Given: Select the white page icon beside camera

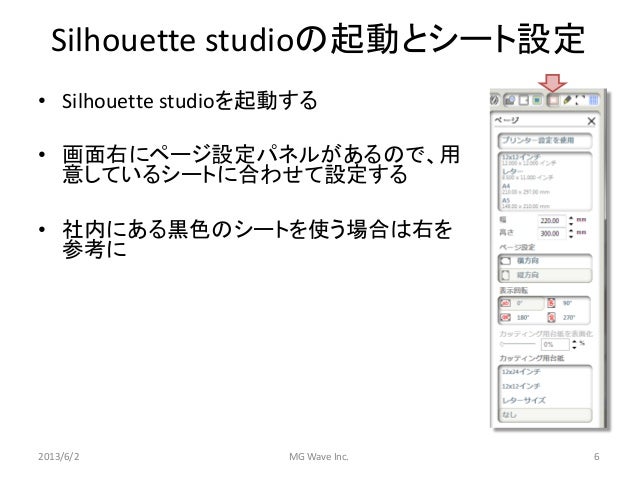Looking at the screenshot, I should (x=524, y=100).
